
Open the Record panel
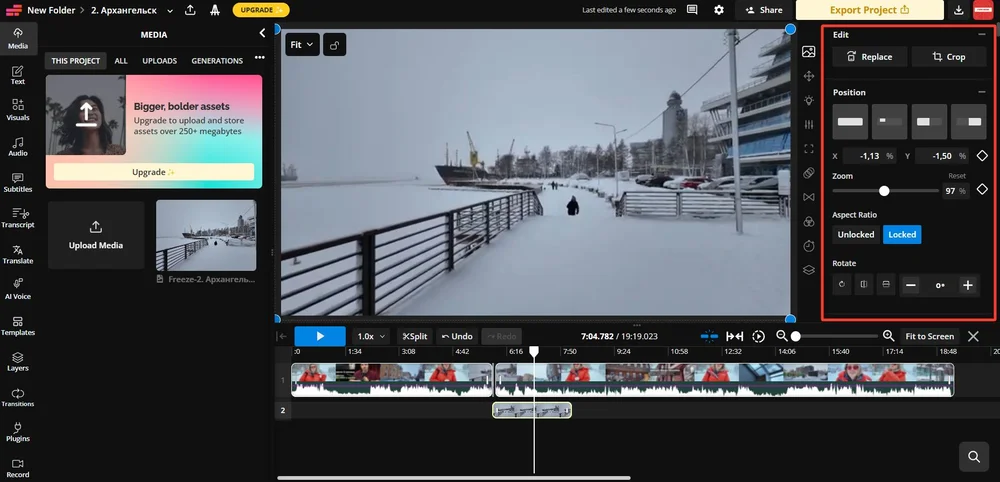coord(18,468)
